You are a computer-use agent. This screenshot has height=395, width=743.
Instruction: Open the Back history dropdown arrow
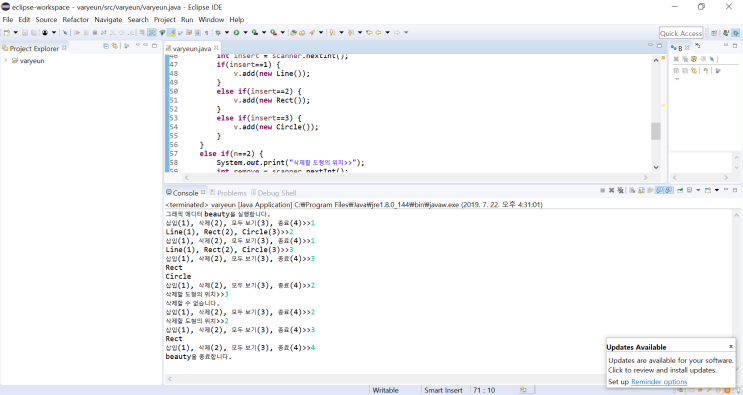click(x=388, y=33)
